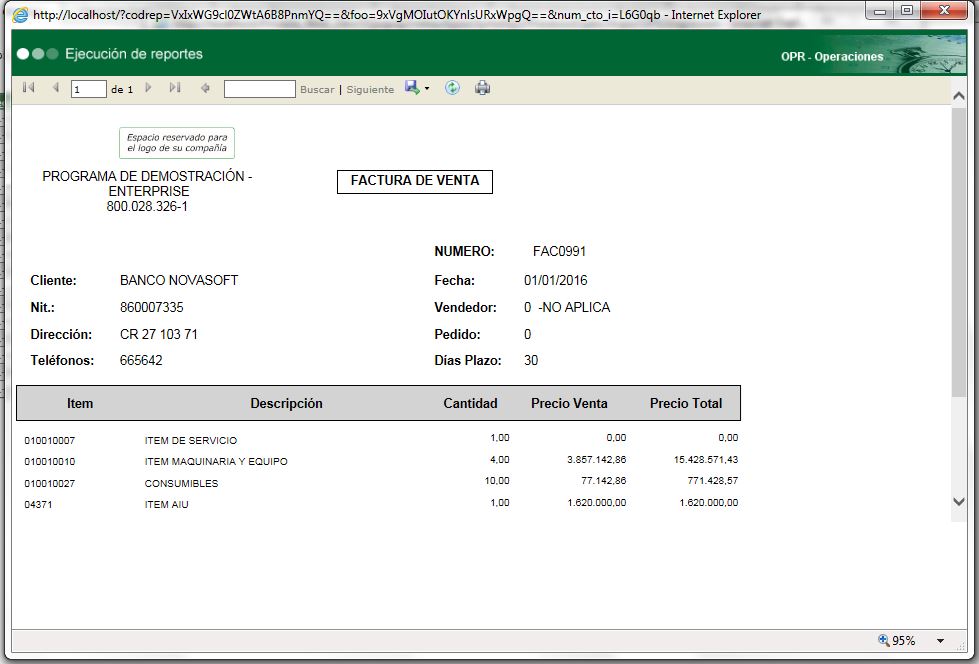Select vendor value 0 -NO APLICA
The height and width of the screenshot is (664, 979).
point(567,307)
